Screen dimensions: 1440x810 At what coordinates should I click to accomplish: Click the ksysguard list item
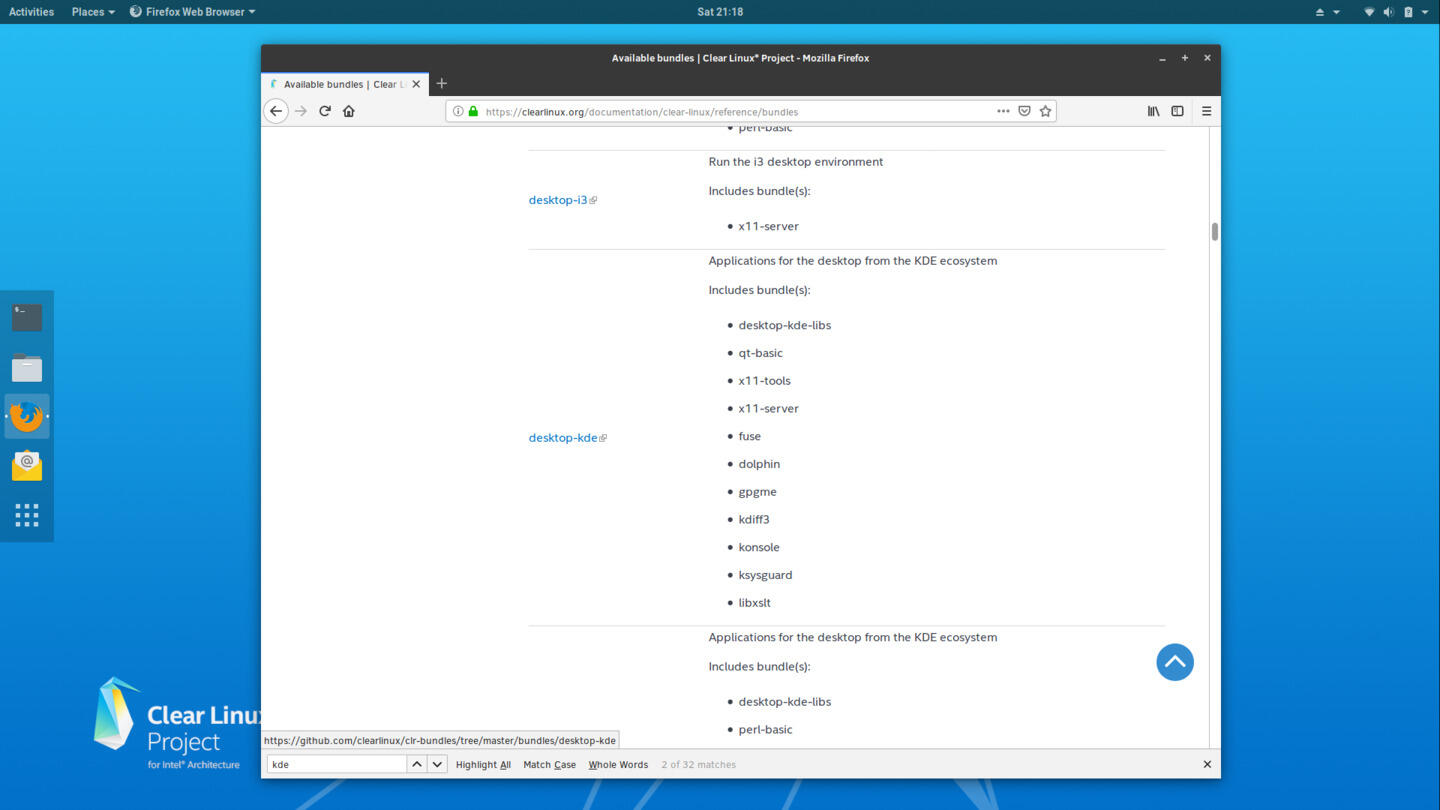[x=766, y=575]
